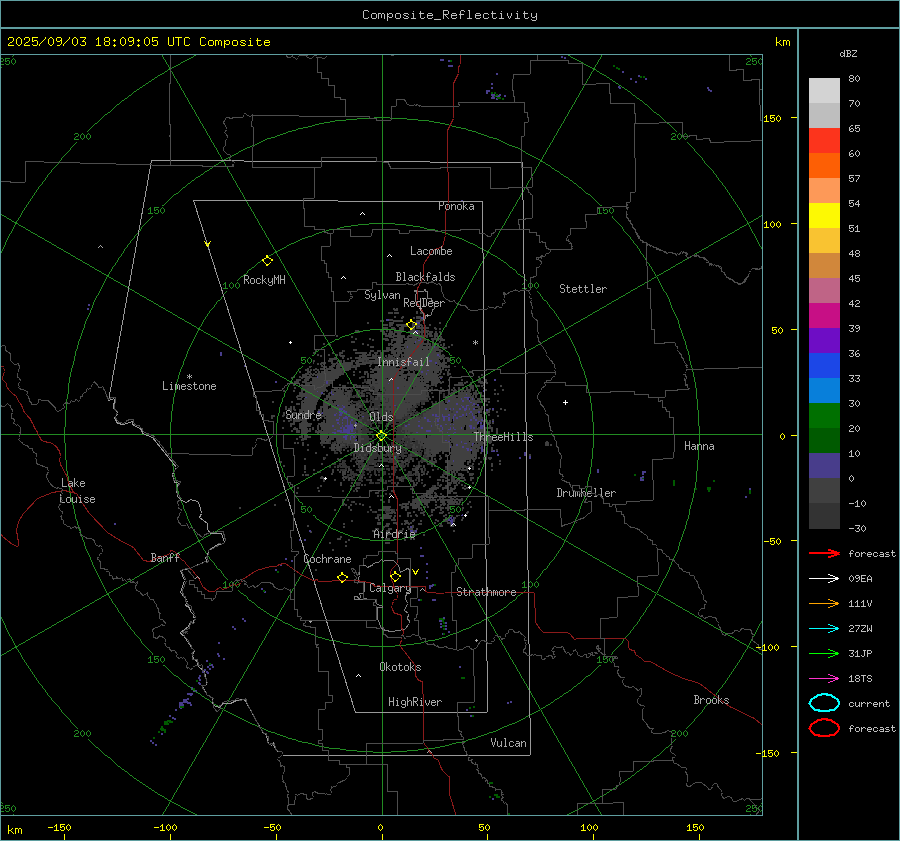Viewport: 900px width, 841px height.
Task: Click the RedDeer city label
Action: [x=424, y=303]
